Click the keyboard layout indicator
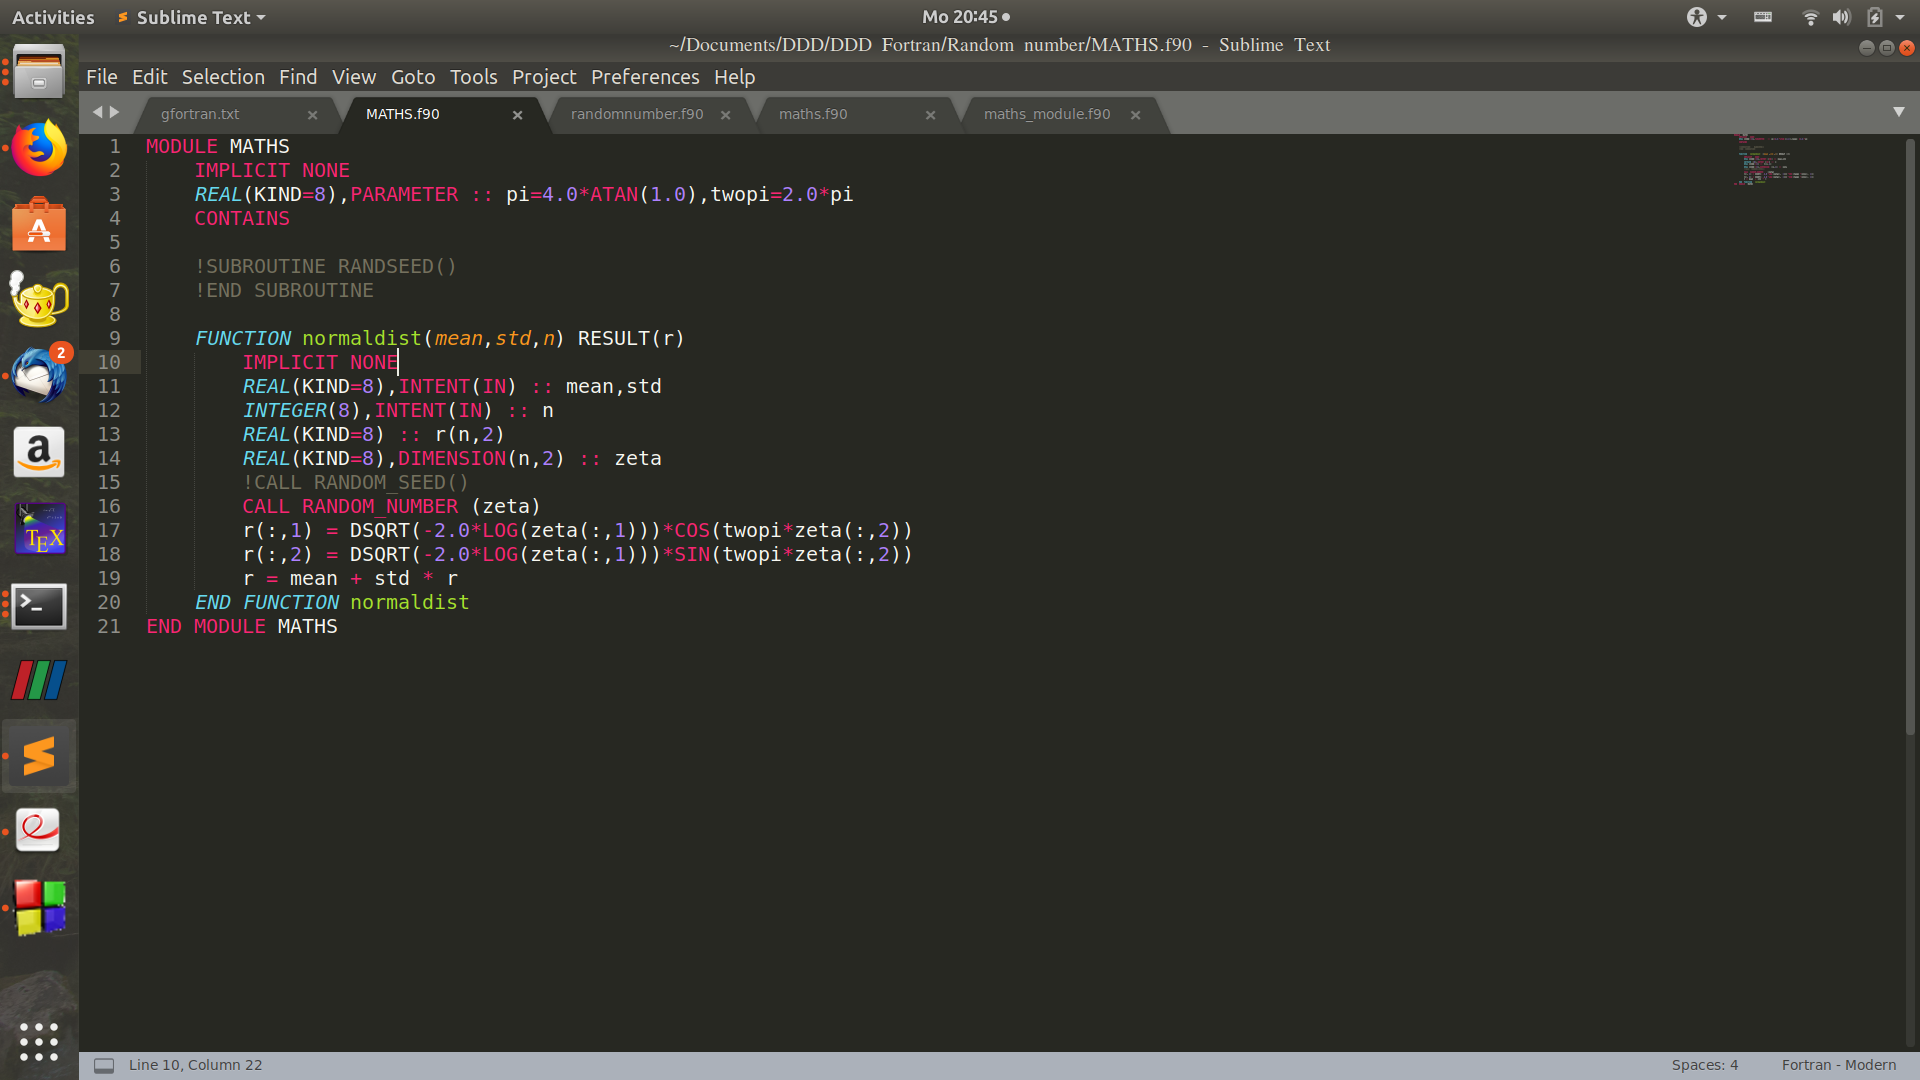The height and width of the screenshot is (1080, 1920). point(1763,17)
